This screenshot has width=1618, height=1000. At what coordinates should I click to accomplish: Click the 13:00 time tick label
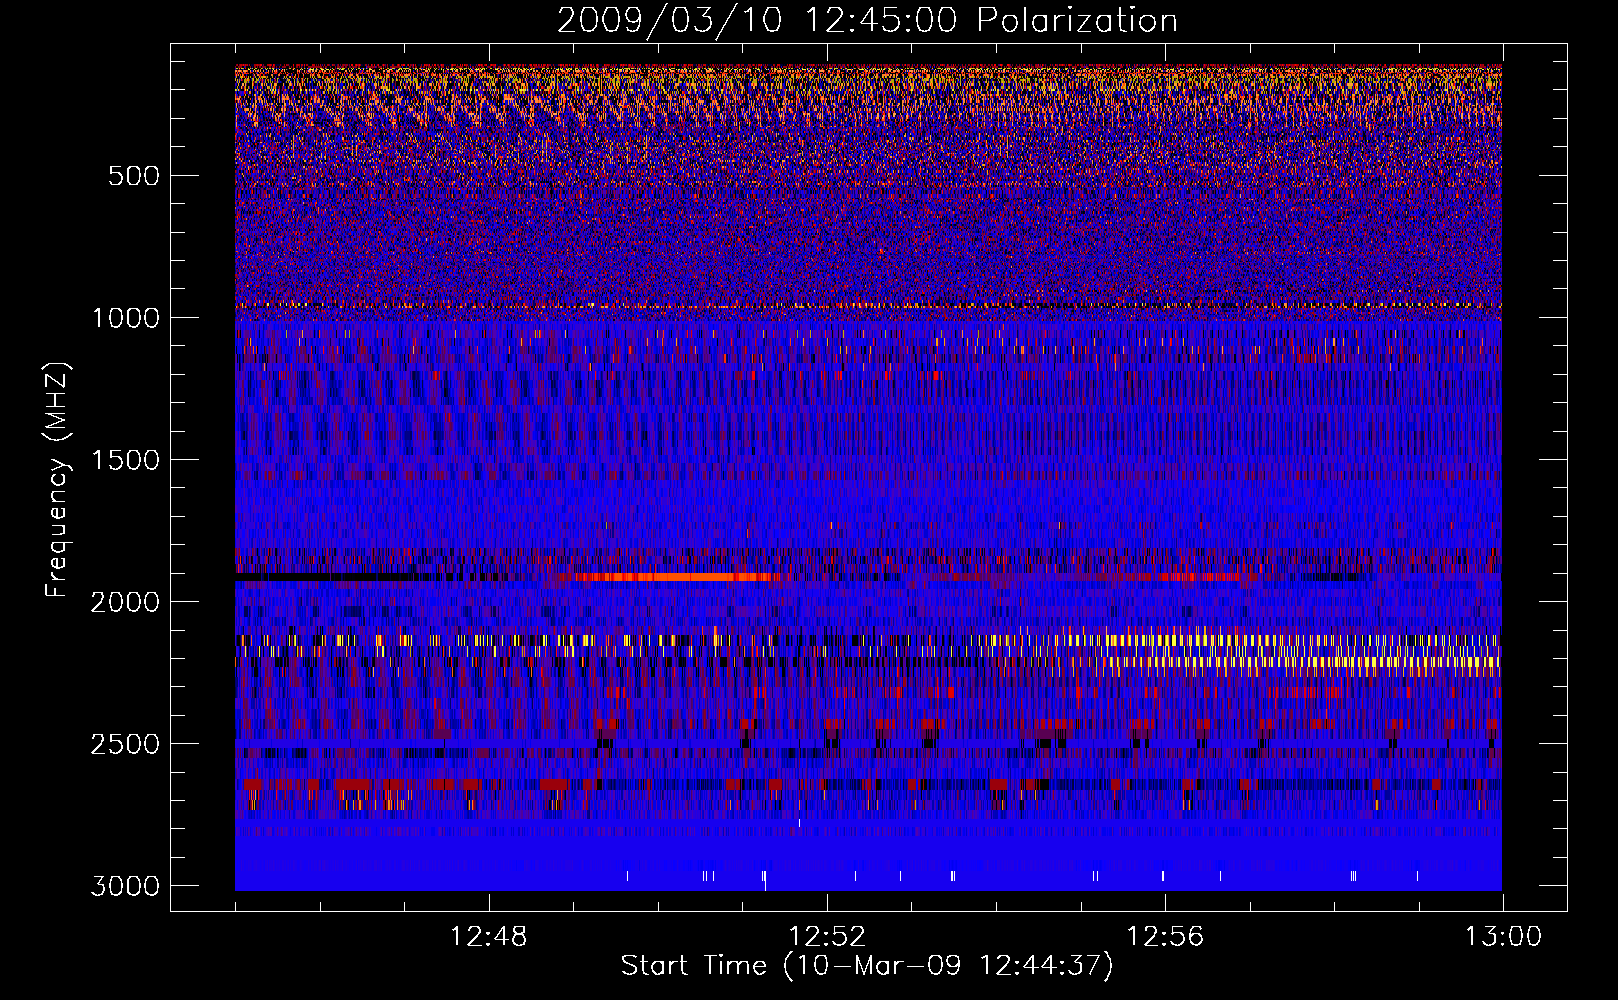point(1503,937)
